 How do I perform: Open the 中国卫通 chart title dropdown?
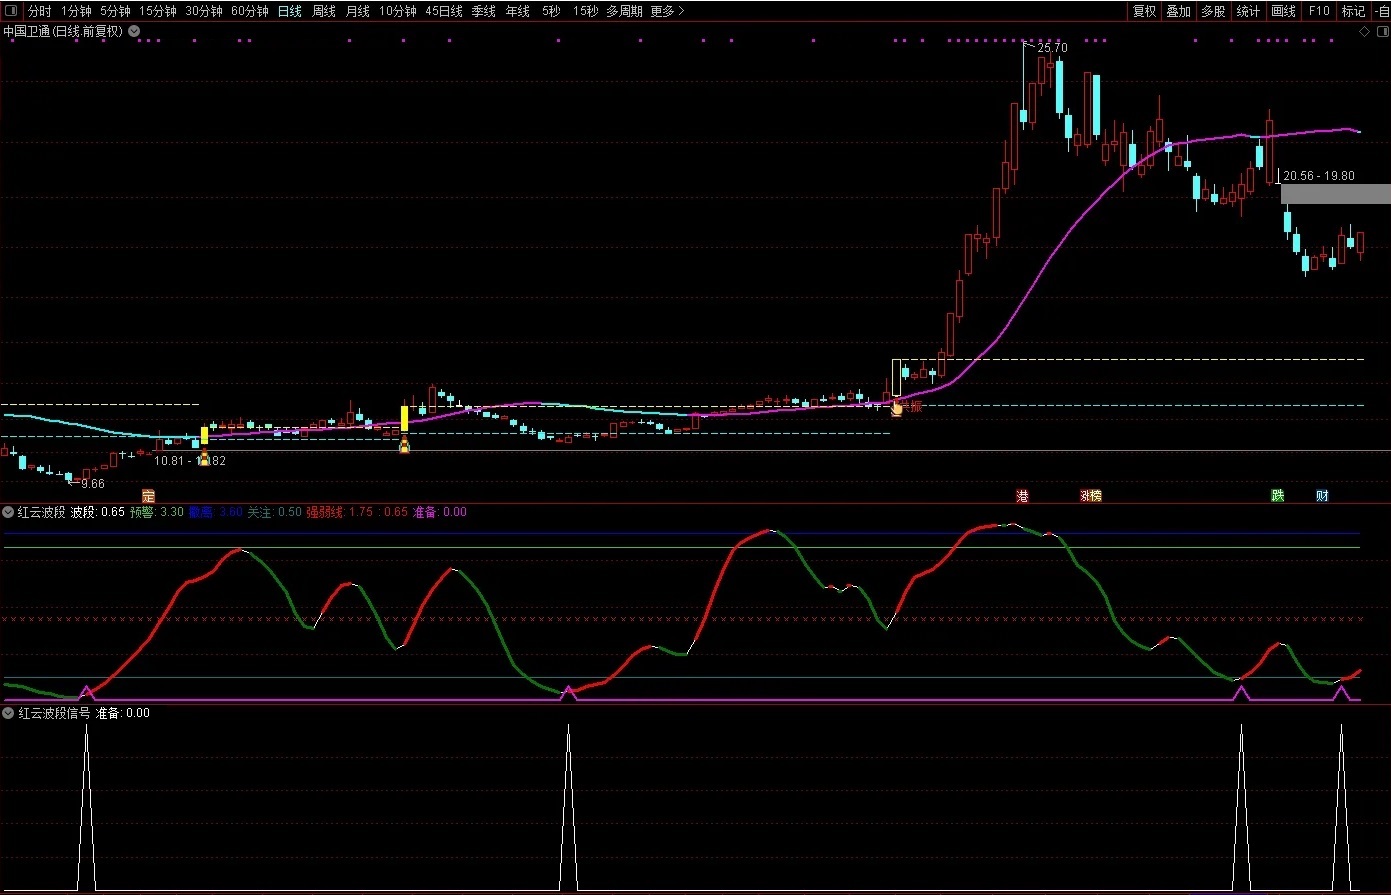pos(134,32)
